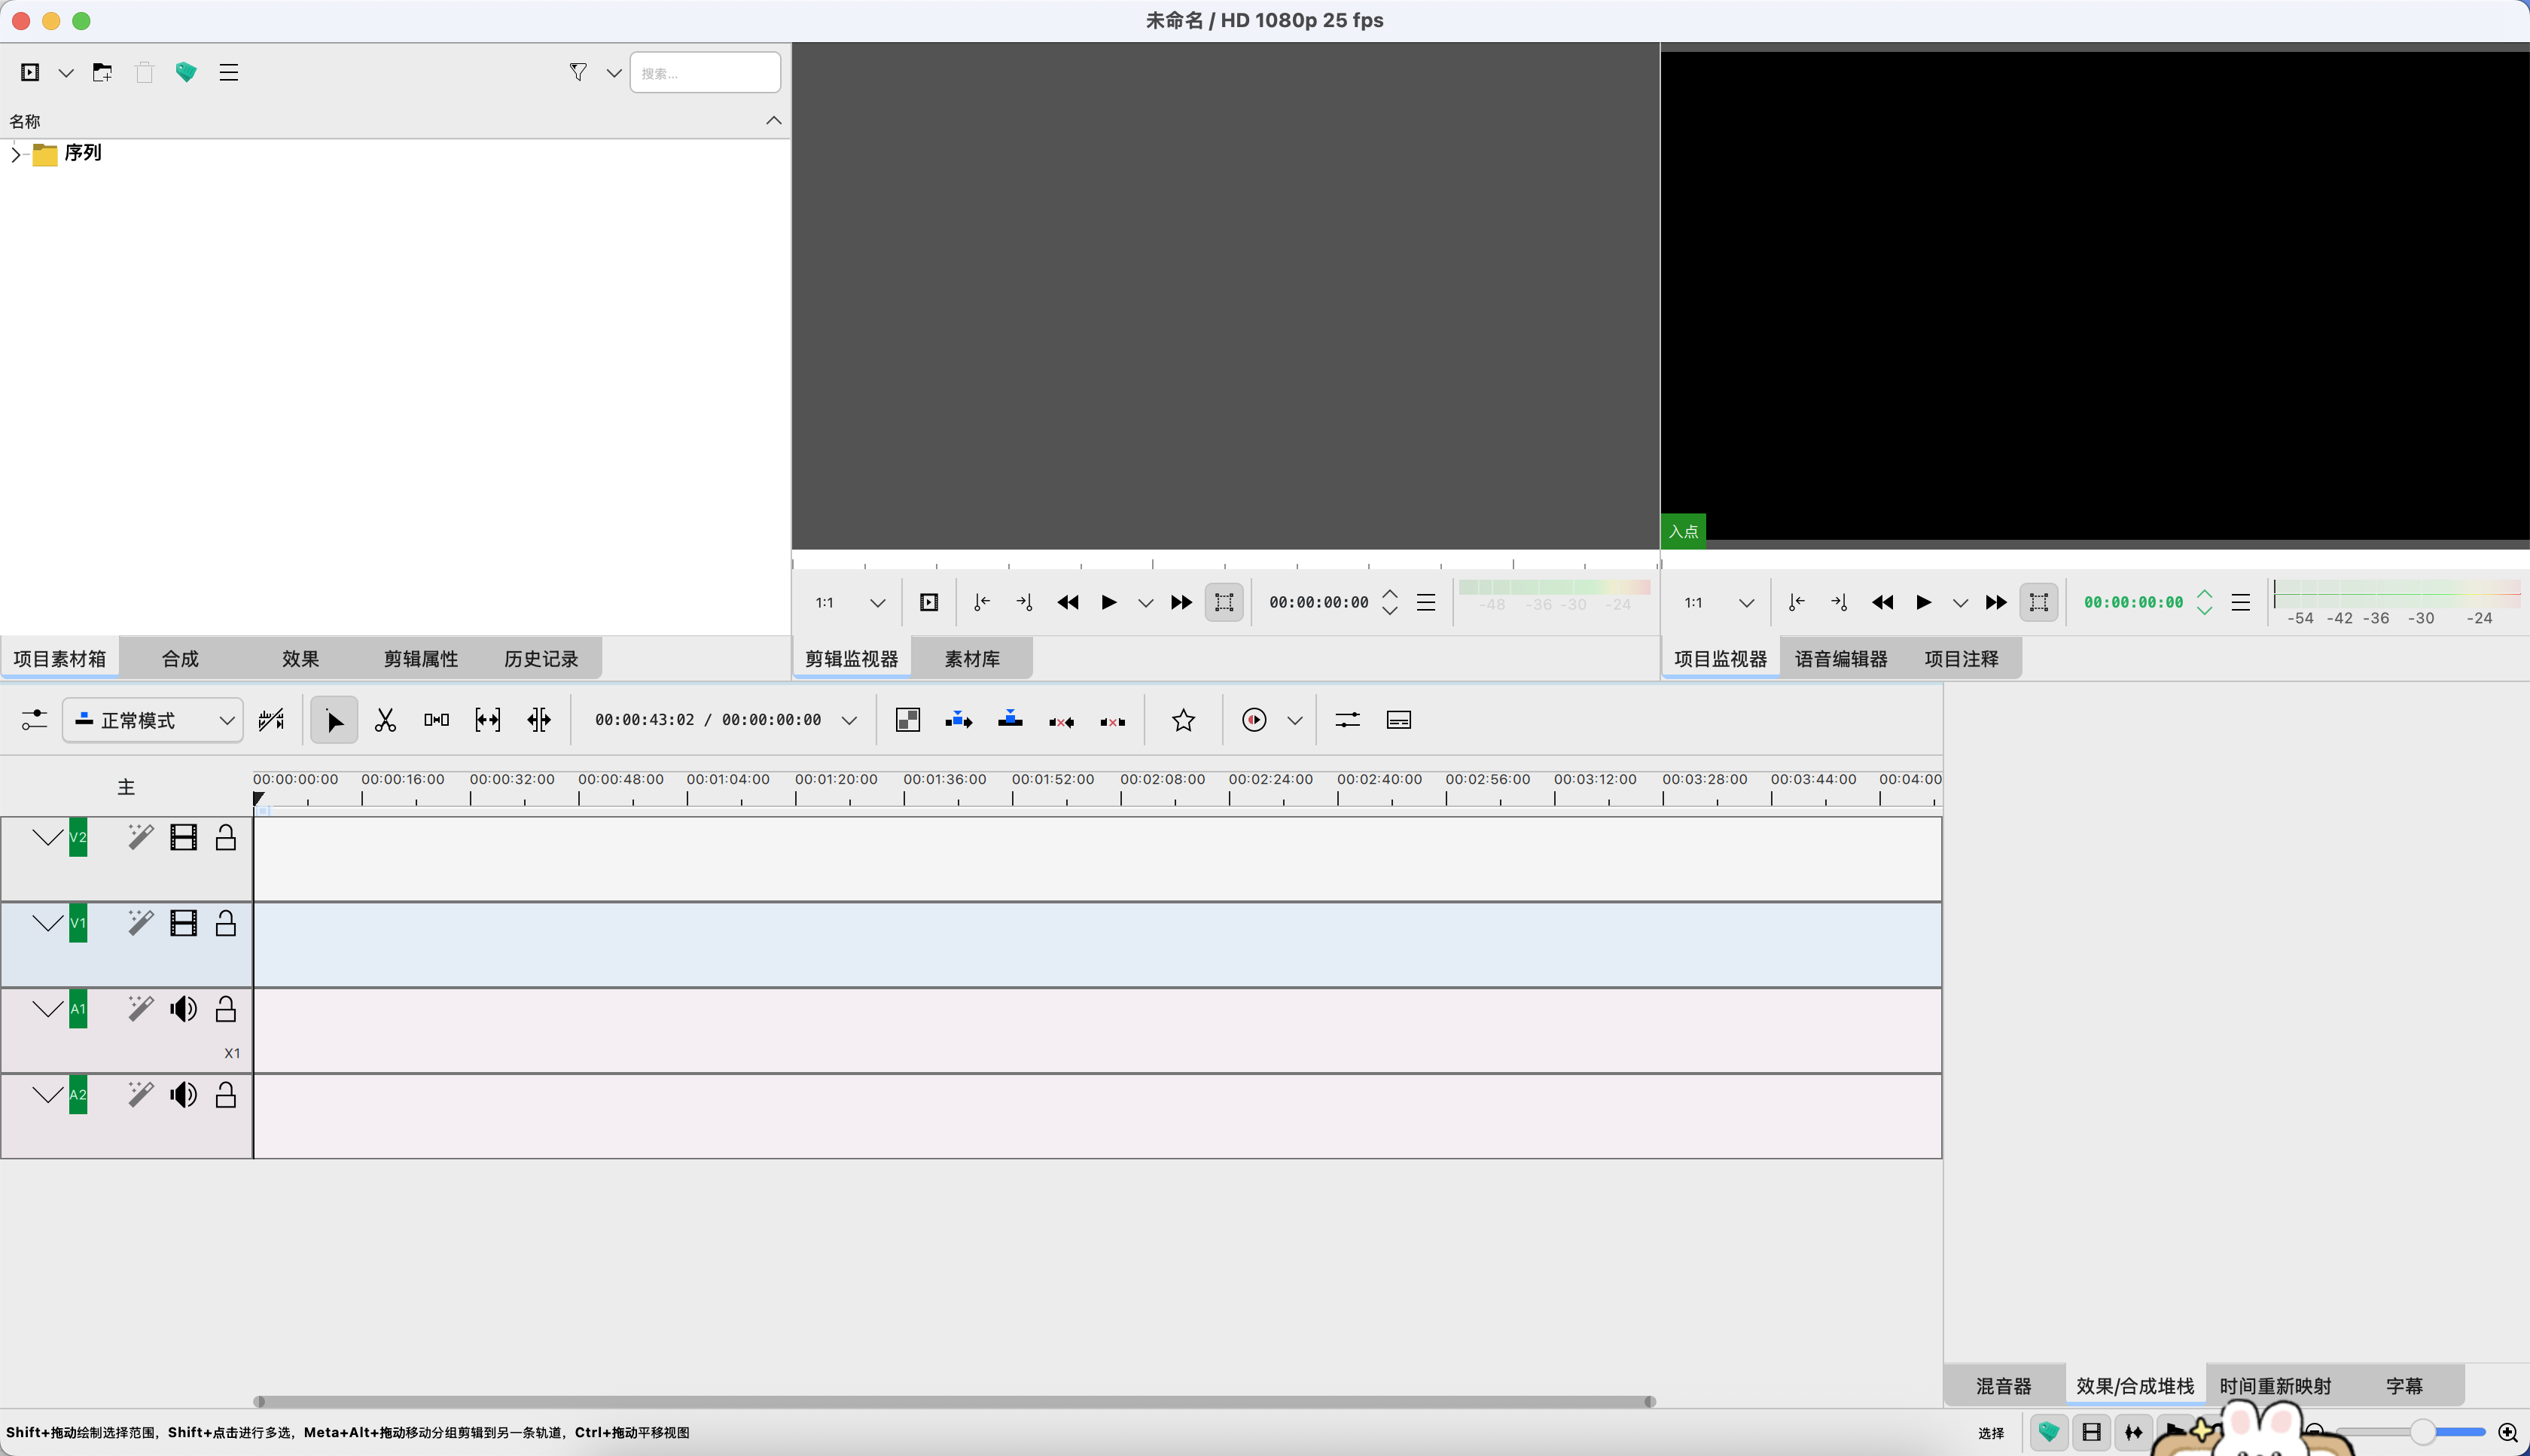Play in the project monitor
The image size is (2530, 1456).
(1923, 602)
